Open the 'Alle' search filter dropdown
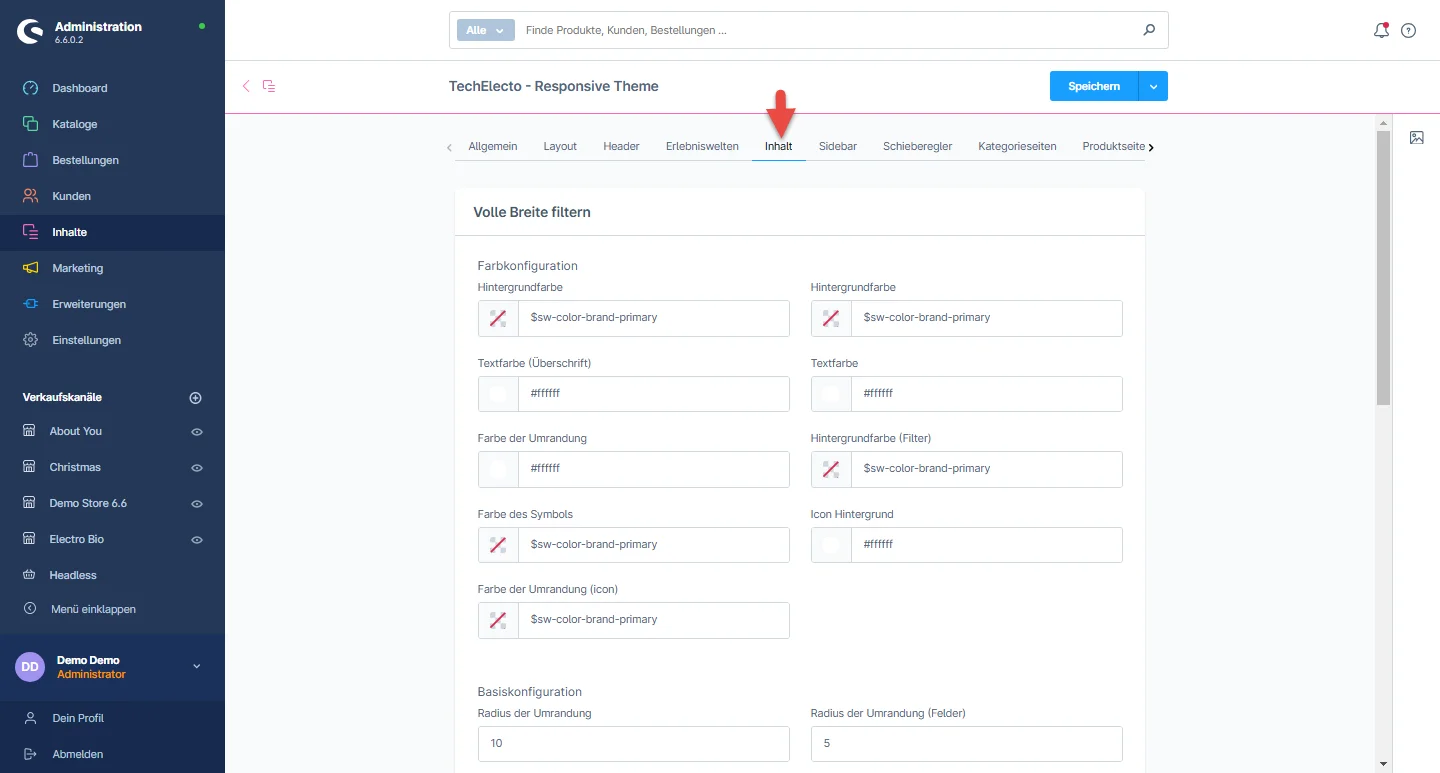 pos(485,30)
